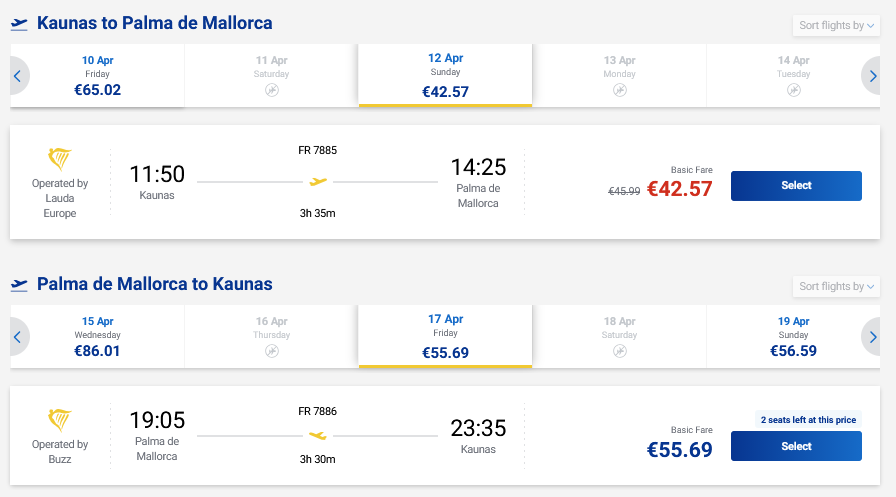Open the outbound Sort flights by dropdown
The width and height of the screenshot is (896, 497).
tap(836, 26)
